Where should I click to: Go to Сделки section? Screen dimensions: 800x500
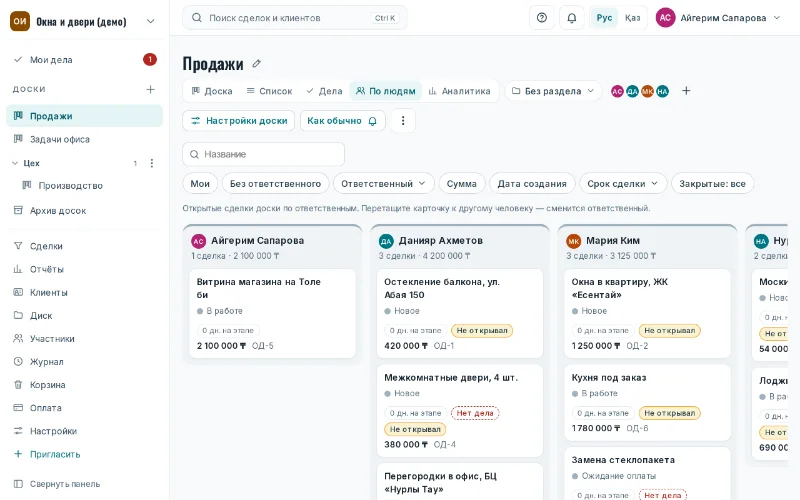pos(84,246)
